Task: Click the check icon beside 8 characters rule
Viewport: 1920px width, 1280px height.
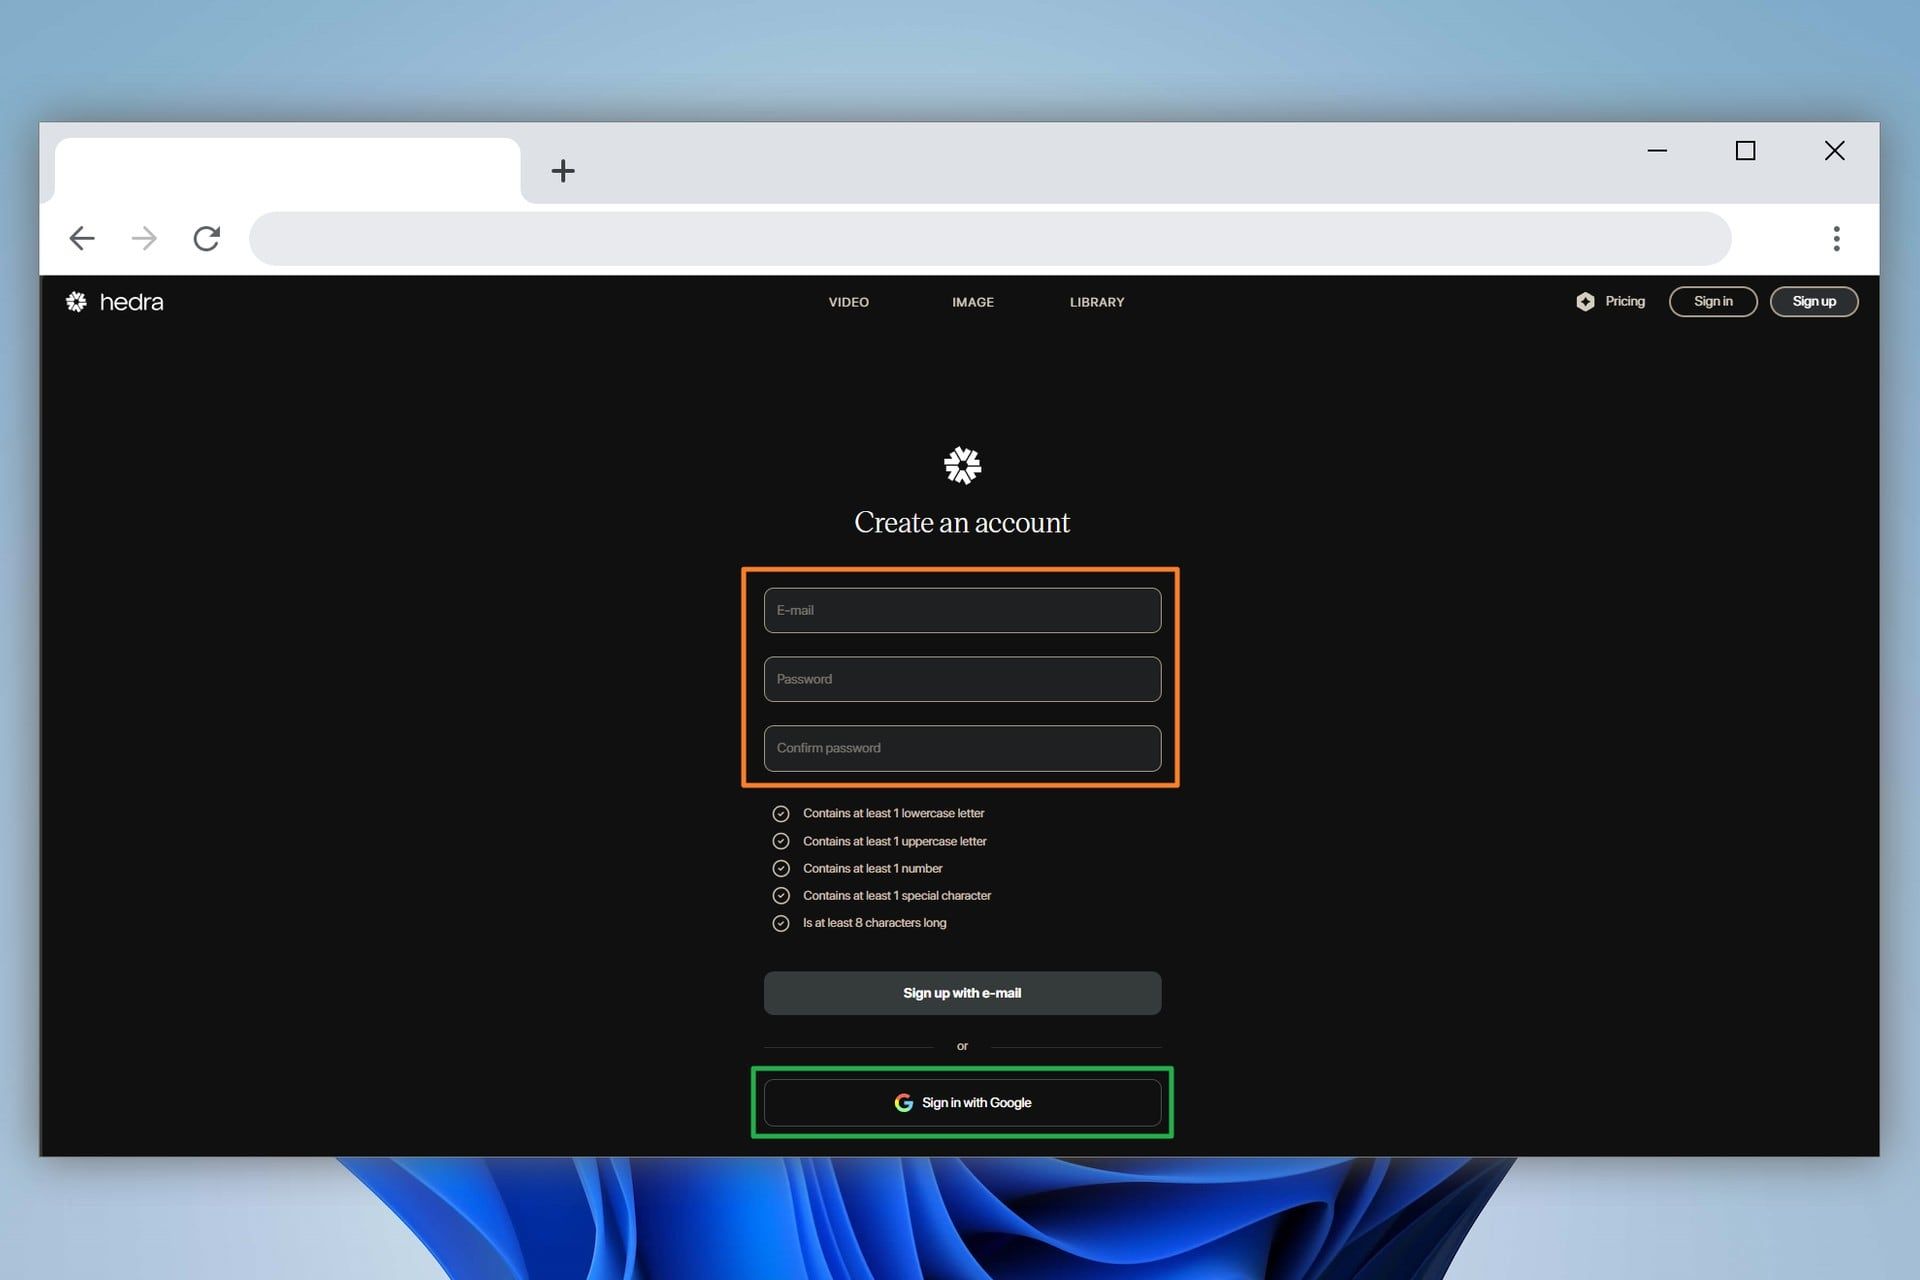Action: (781, 923)
